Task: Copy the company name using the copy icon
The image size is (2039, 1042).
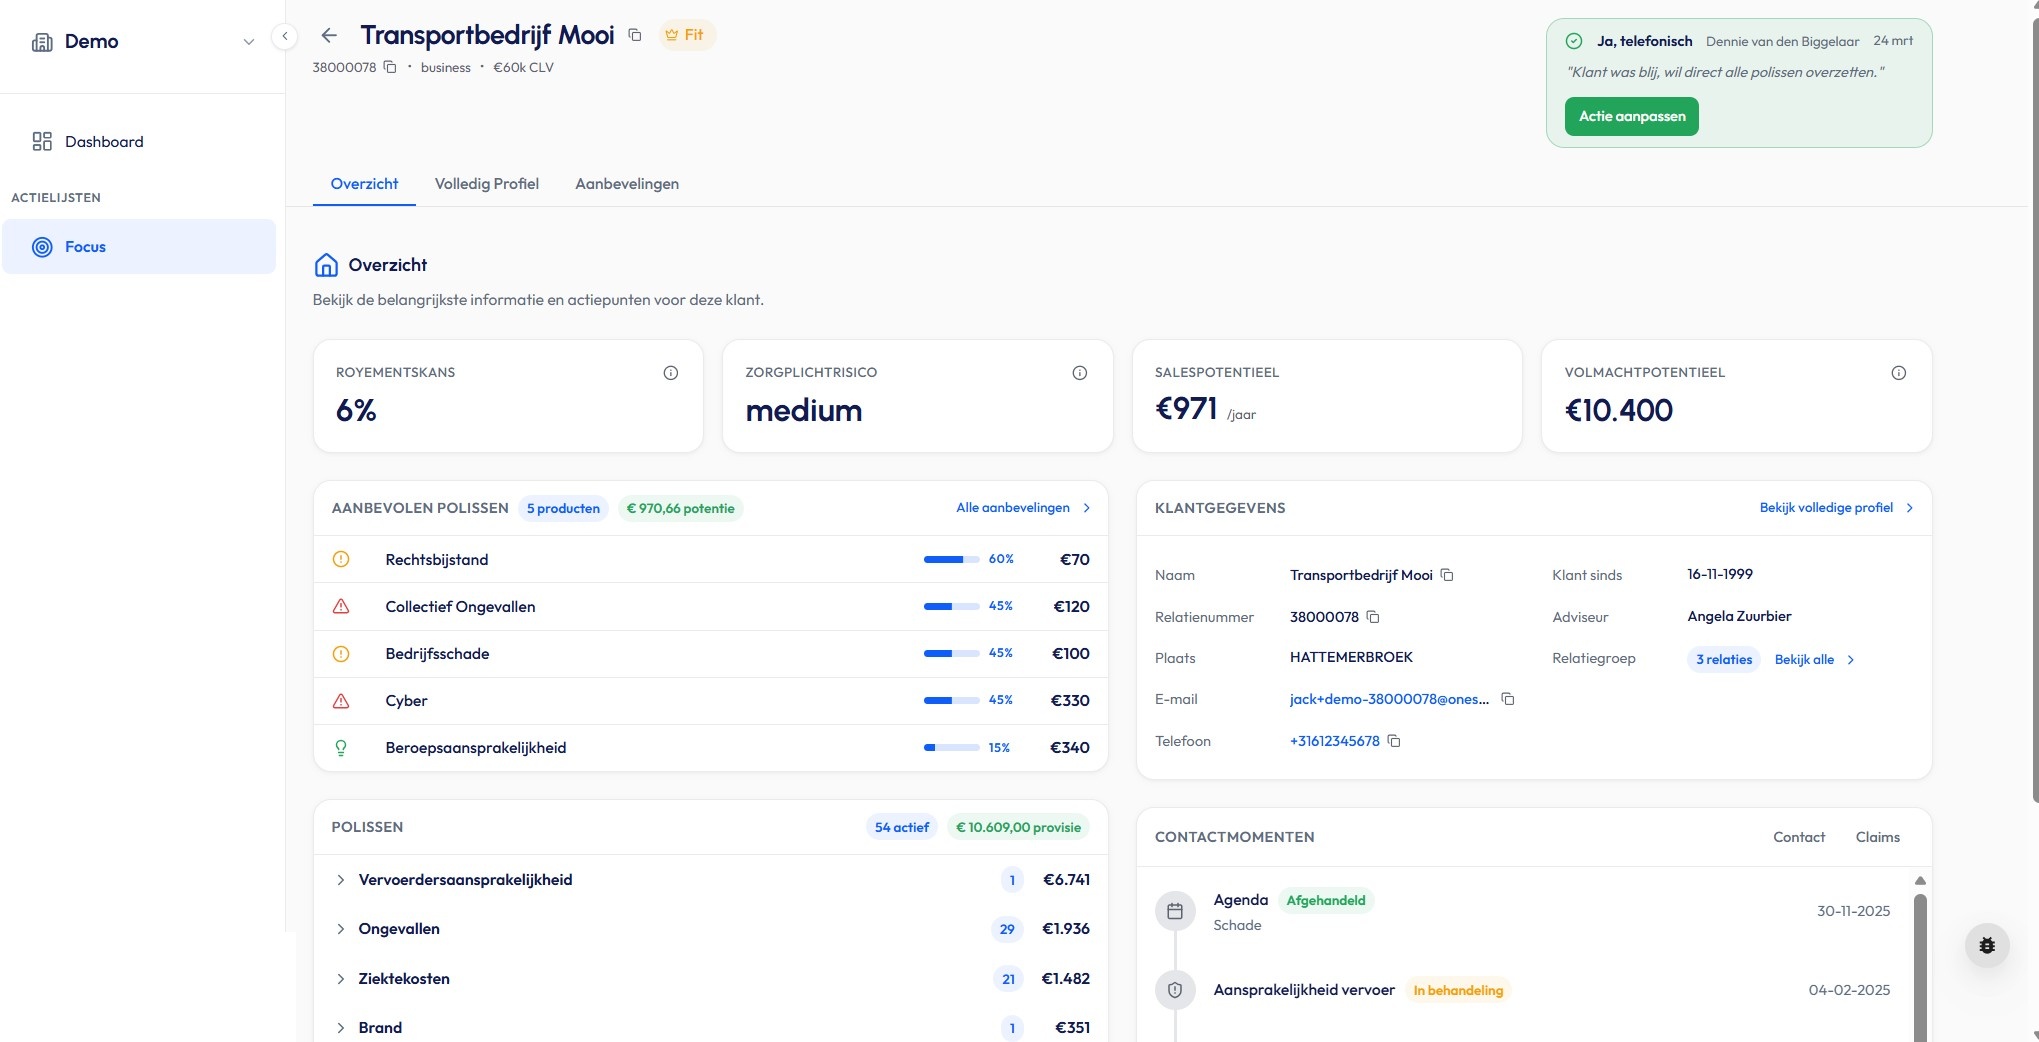Action: point(634,34)
